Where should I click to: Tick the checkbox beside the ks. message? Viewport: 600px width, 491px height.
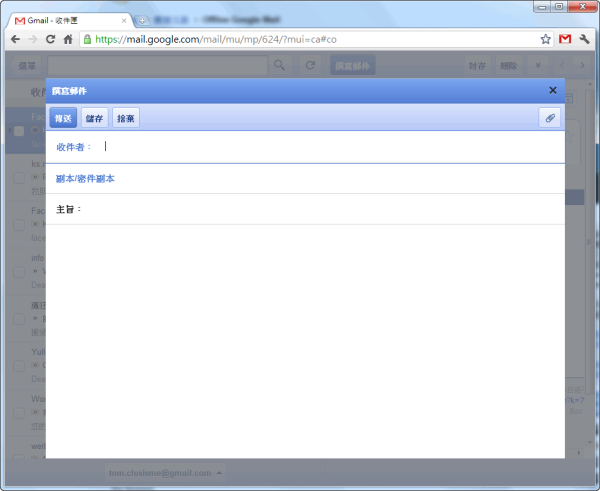[19, 178]
